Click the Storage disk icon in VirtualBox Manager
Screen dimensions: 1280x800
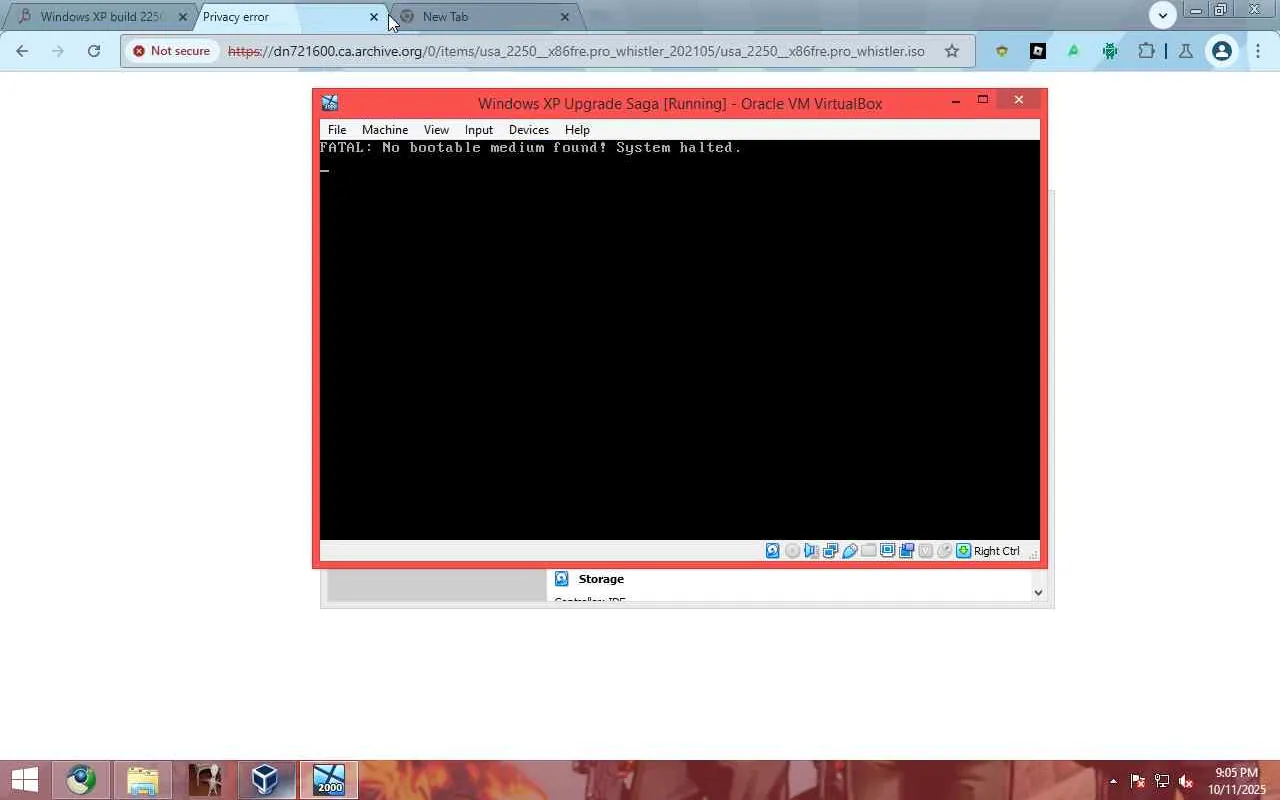(x=561, y=579)
